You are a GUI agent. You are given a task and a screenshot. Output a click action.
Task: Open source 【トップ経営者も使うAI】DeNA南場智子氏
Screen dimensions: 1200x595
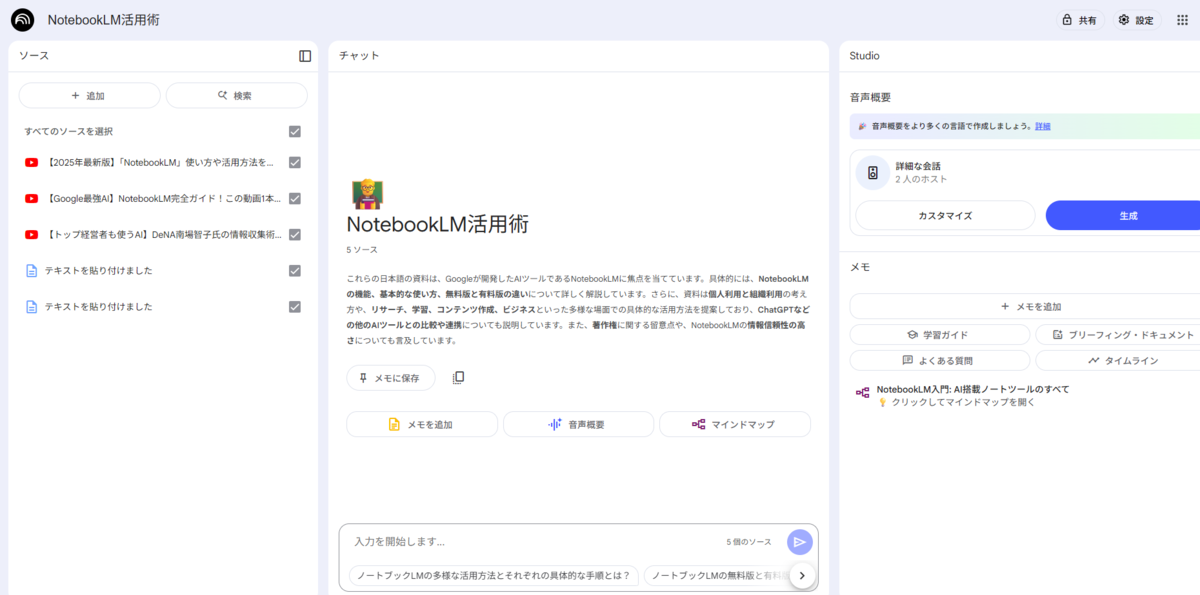[x=163, y=234]
